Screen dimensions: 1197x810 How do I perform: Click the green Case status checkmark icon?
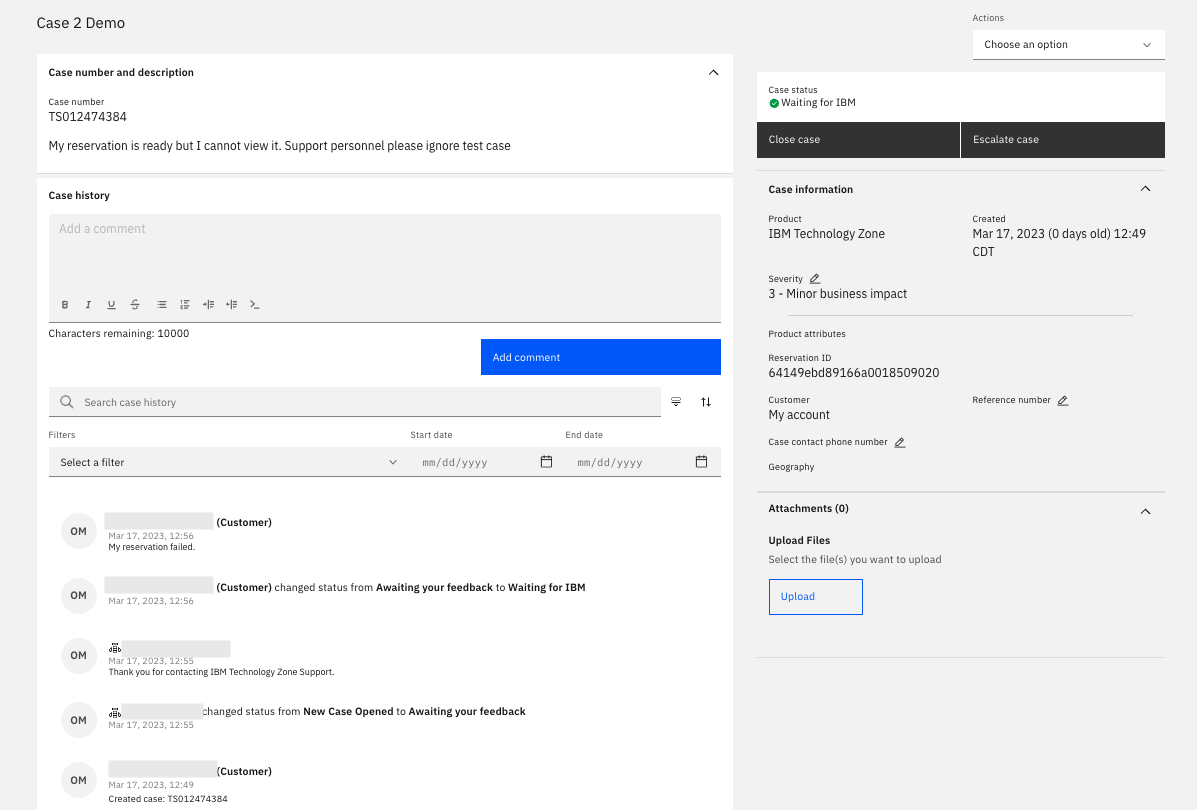click(774, 103)
